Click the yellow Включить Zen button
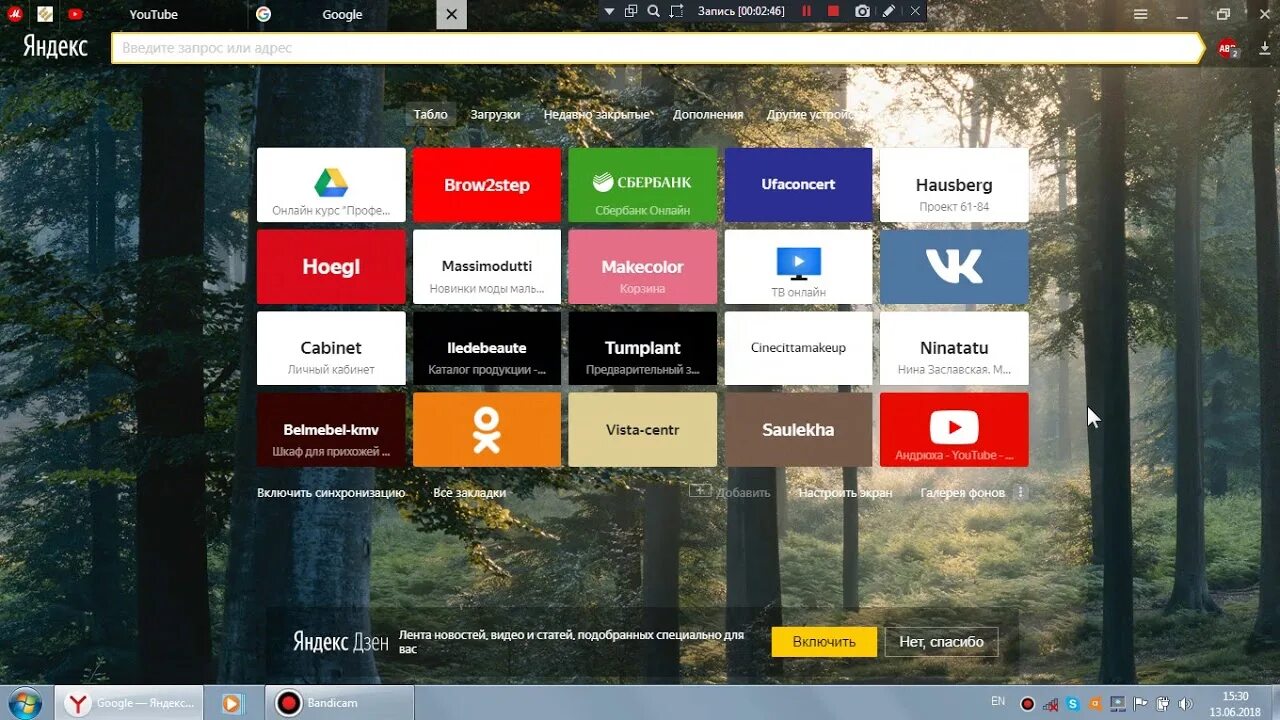The image size is (1280, 720). (x=824, y=642)
